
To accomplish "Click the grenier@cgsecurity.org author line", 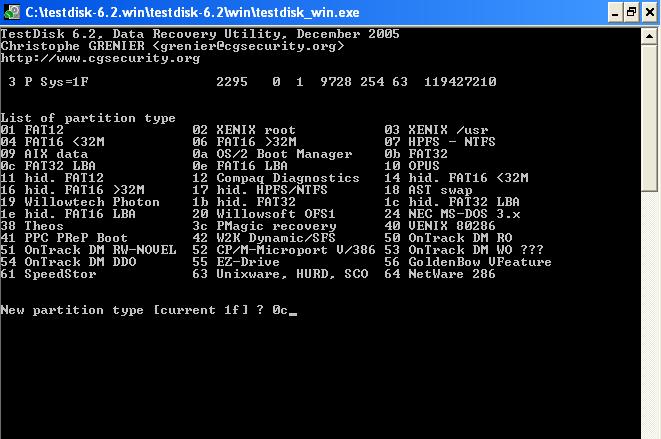I will [172, 46].
